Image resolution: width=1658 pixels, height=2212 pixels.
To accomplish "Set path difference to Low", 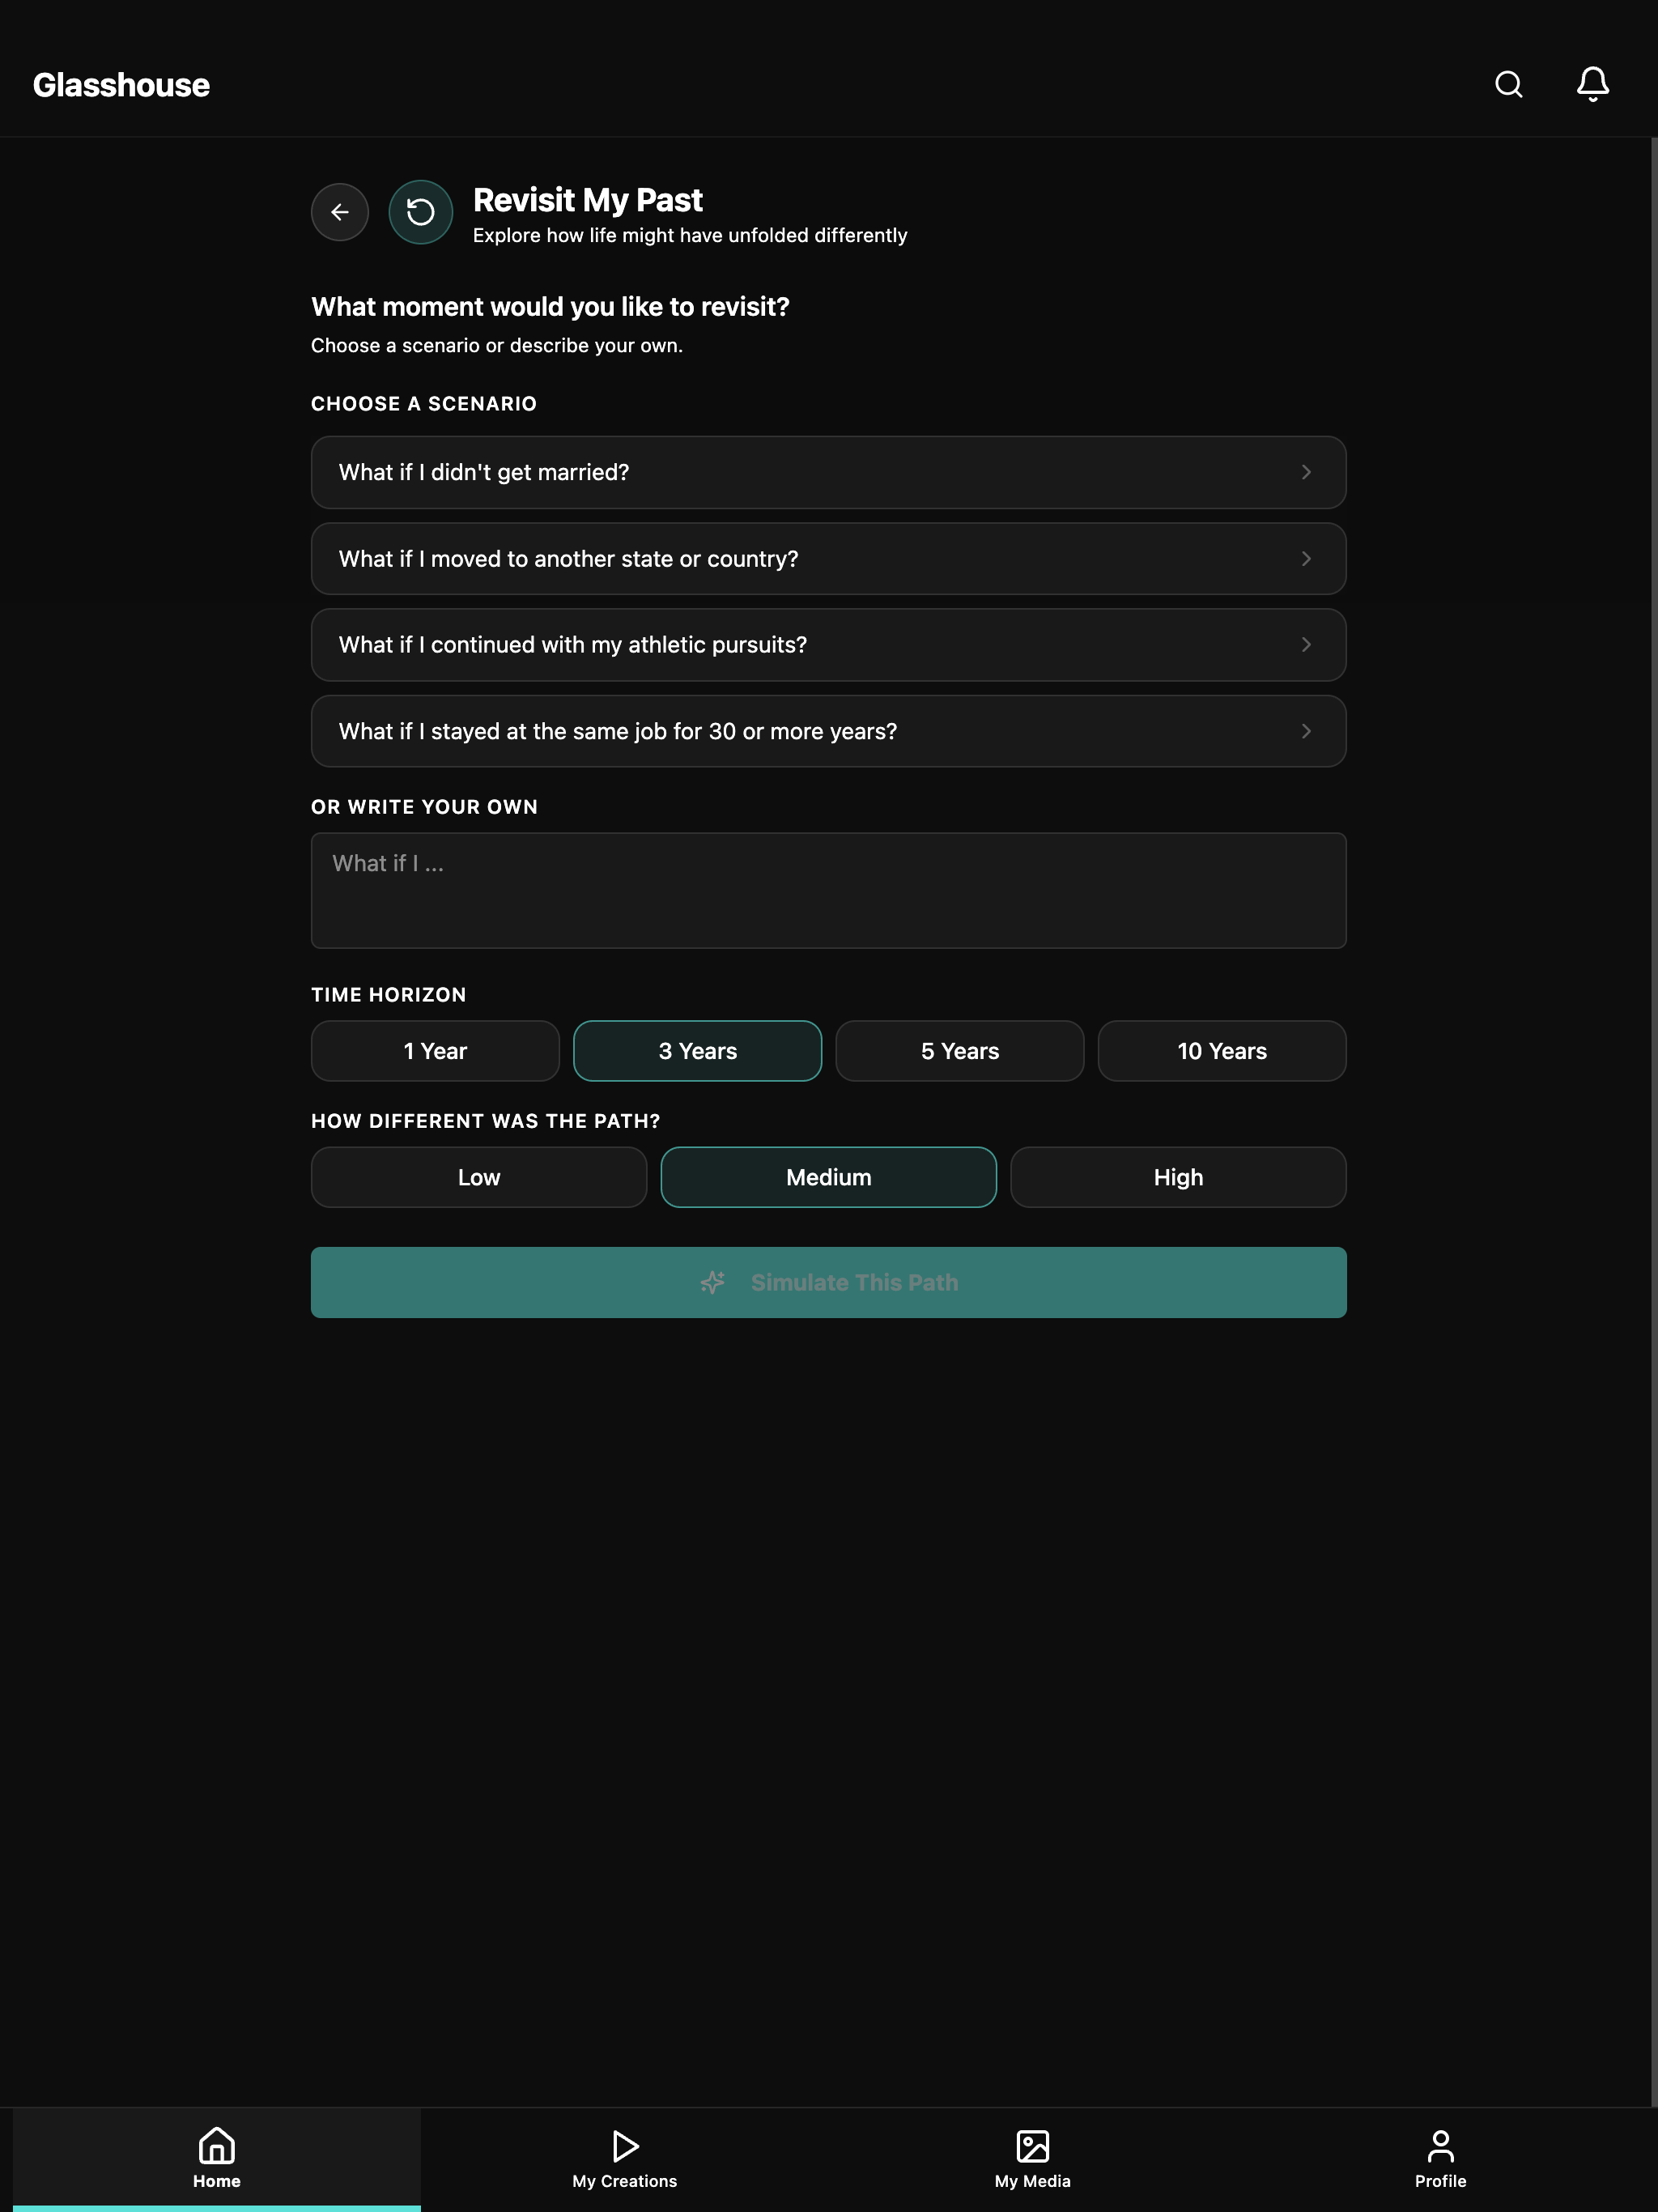I will 479,1177.
